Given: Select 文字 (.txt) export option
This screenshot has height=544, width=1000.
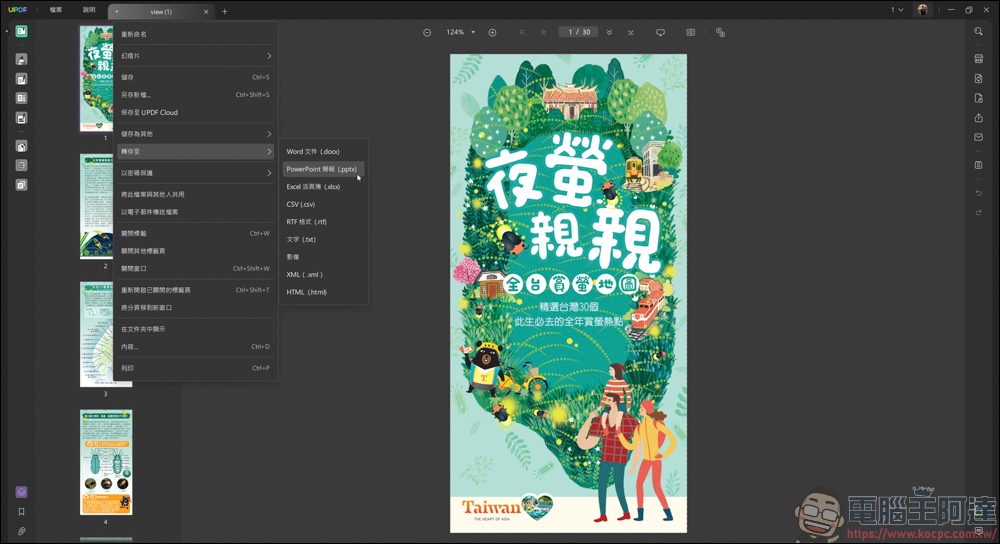Looking at the screenshot, I should [x=323, y=240].
